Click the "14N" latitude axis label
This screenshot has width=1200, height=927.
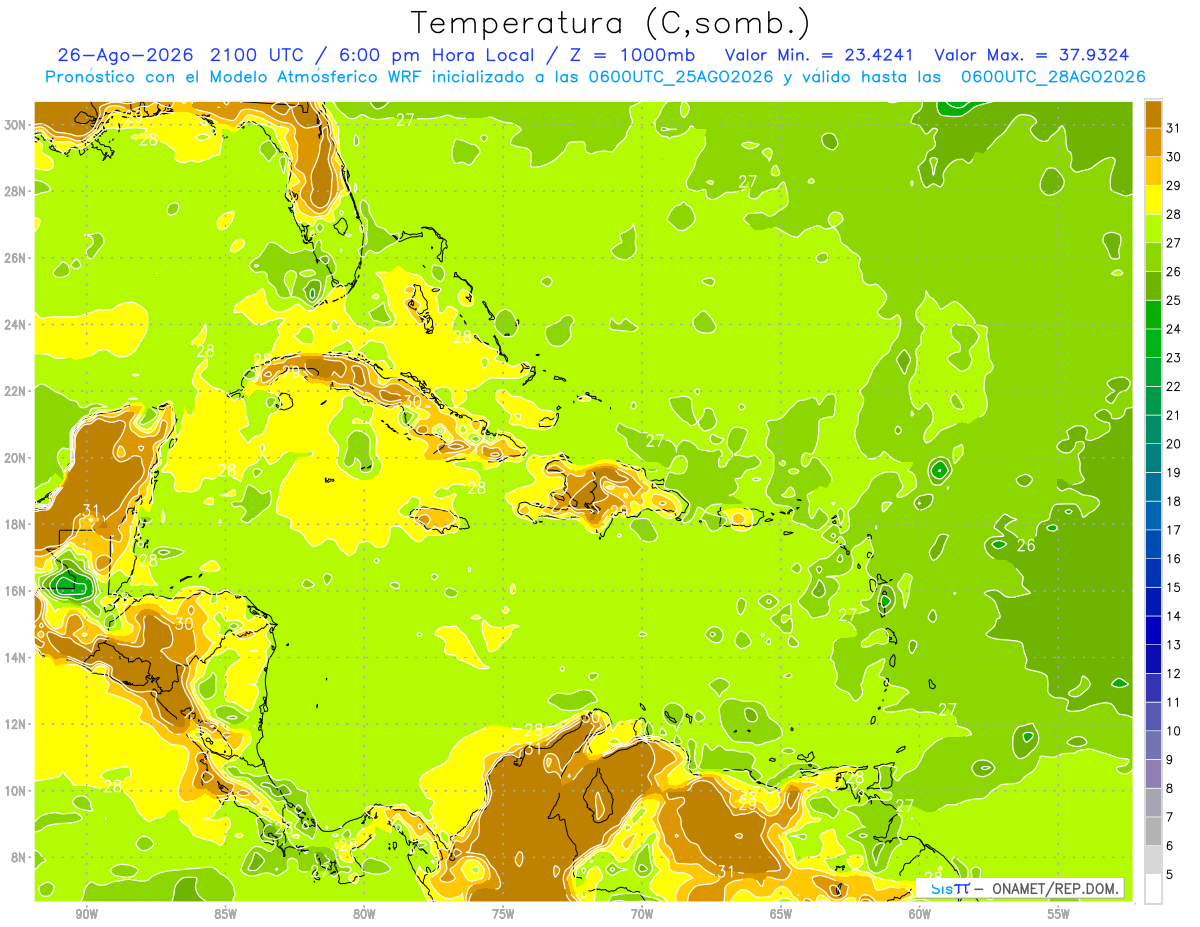[15, 657]
